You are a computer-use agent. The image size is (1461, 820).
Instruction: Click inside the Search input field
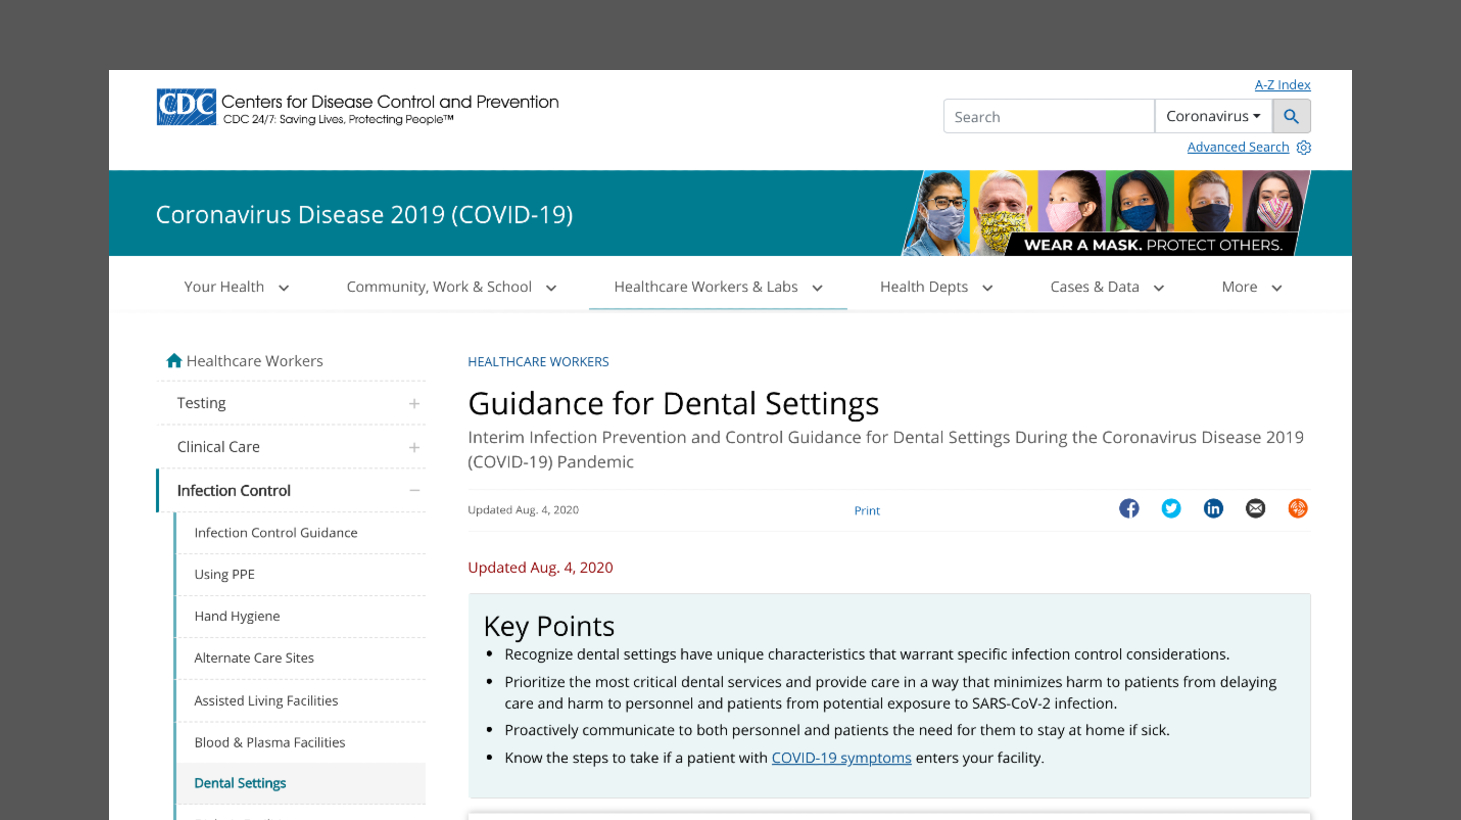(1048, 115)
